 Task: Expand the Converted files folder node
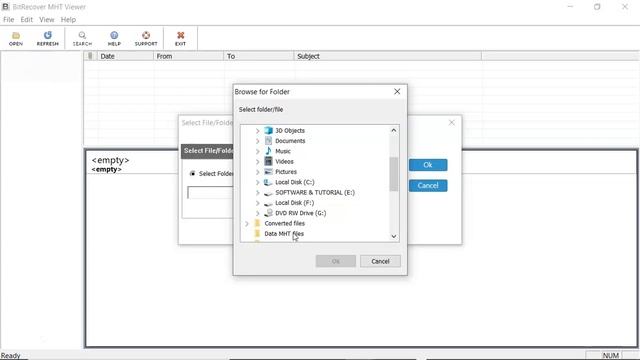tap(247, 223)
